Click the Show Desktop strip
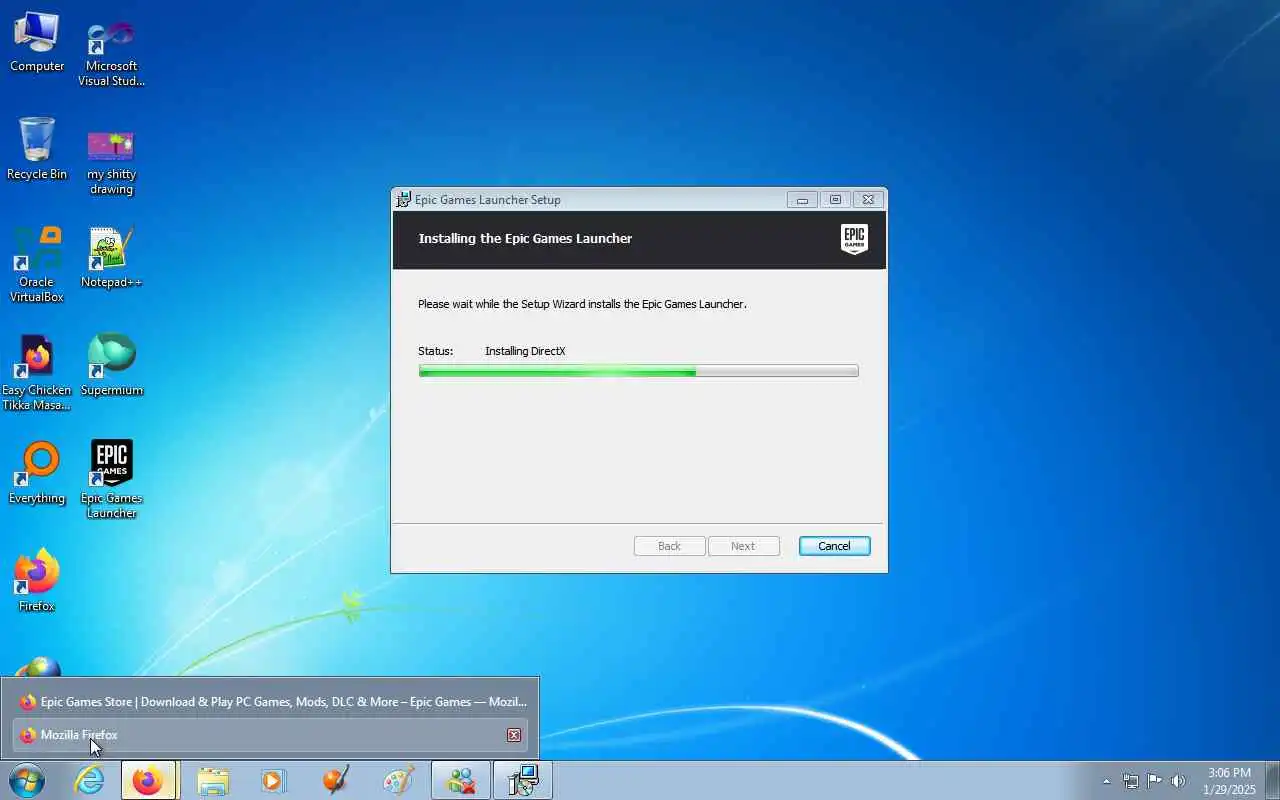The image size is (1280, 800). pyautogui.click(x=1272, y=780)
